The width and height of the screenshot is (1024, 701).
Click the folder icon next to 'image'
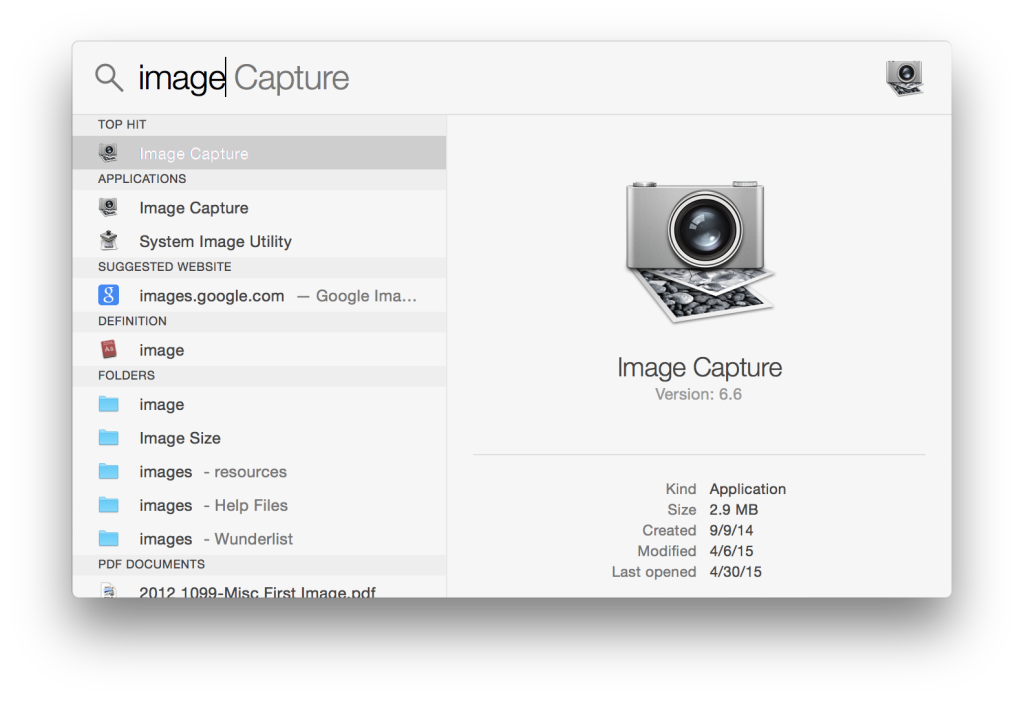(108, 404)
